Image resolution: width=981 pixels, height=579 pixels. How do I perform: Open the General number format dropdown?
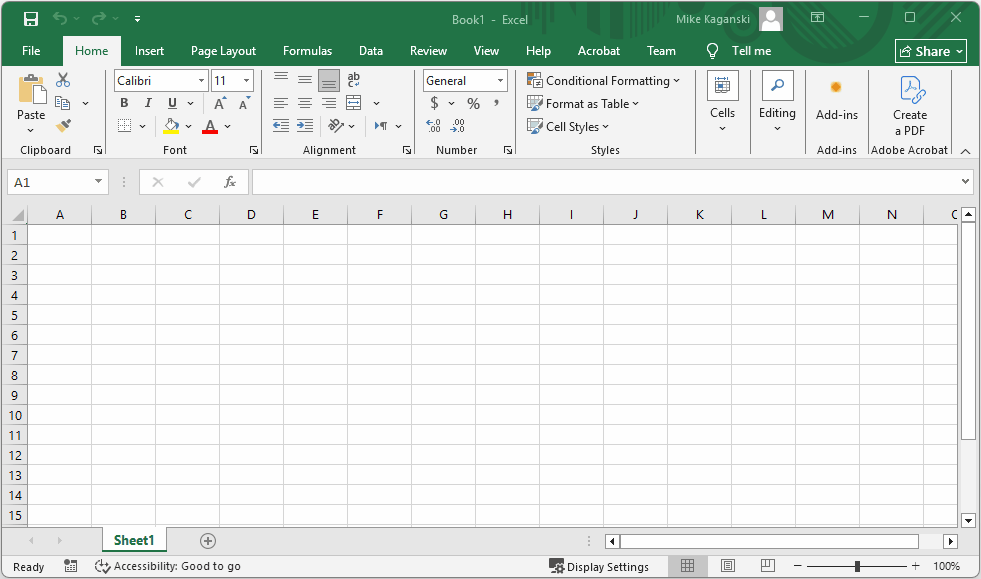click(501, 81)
